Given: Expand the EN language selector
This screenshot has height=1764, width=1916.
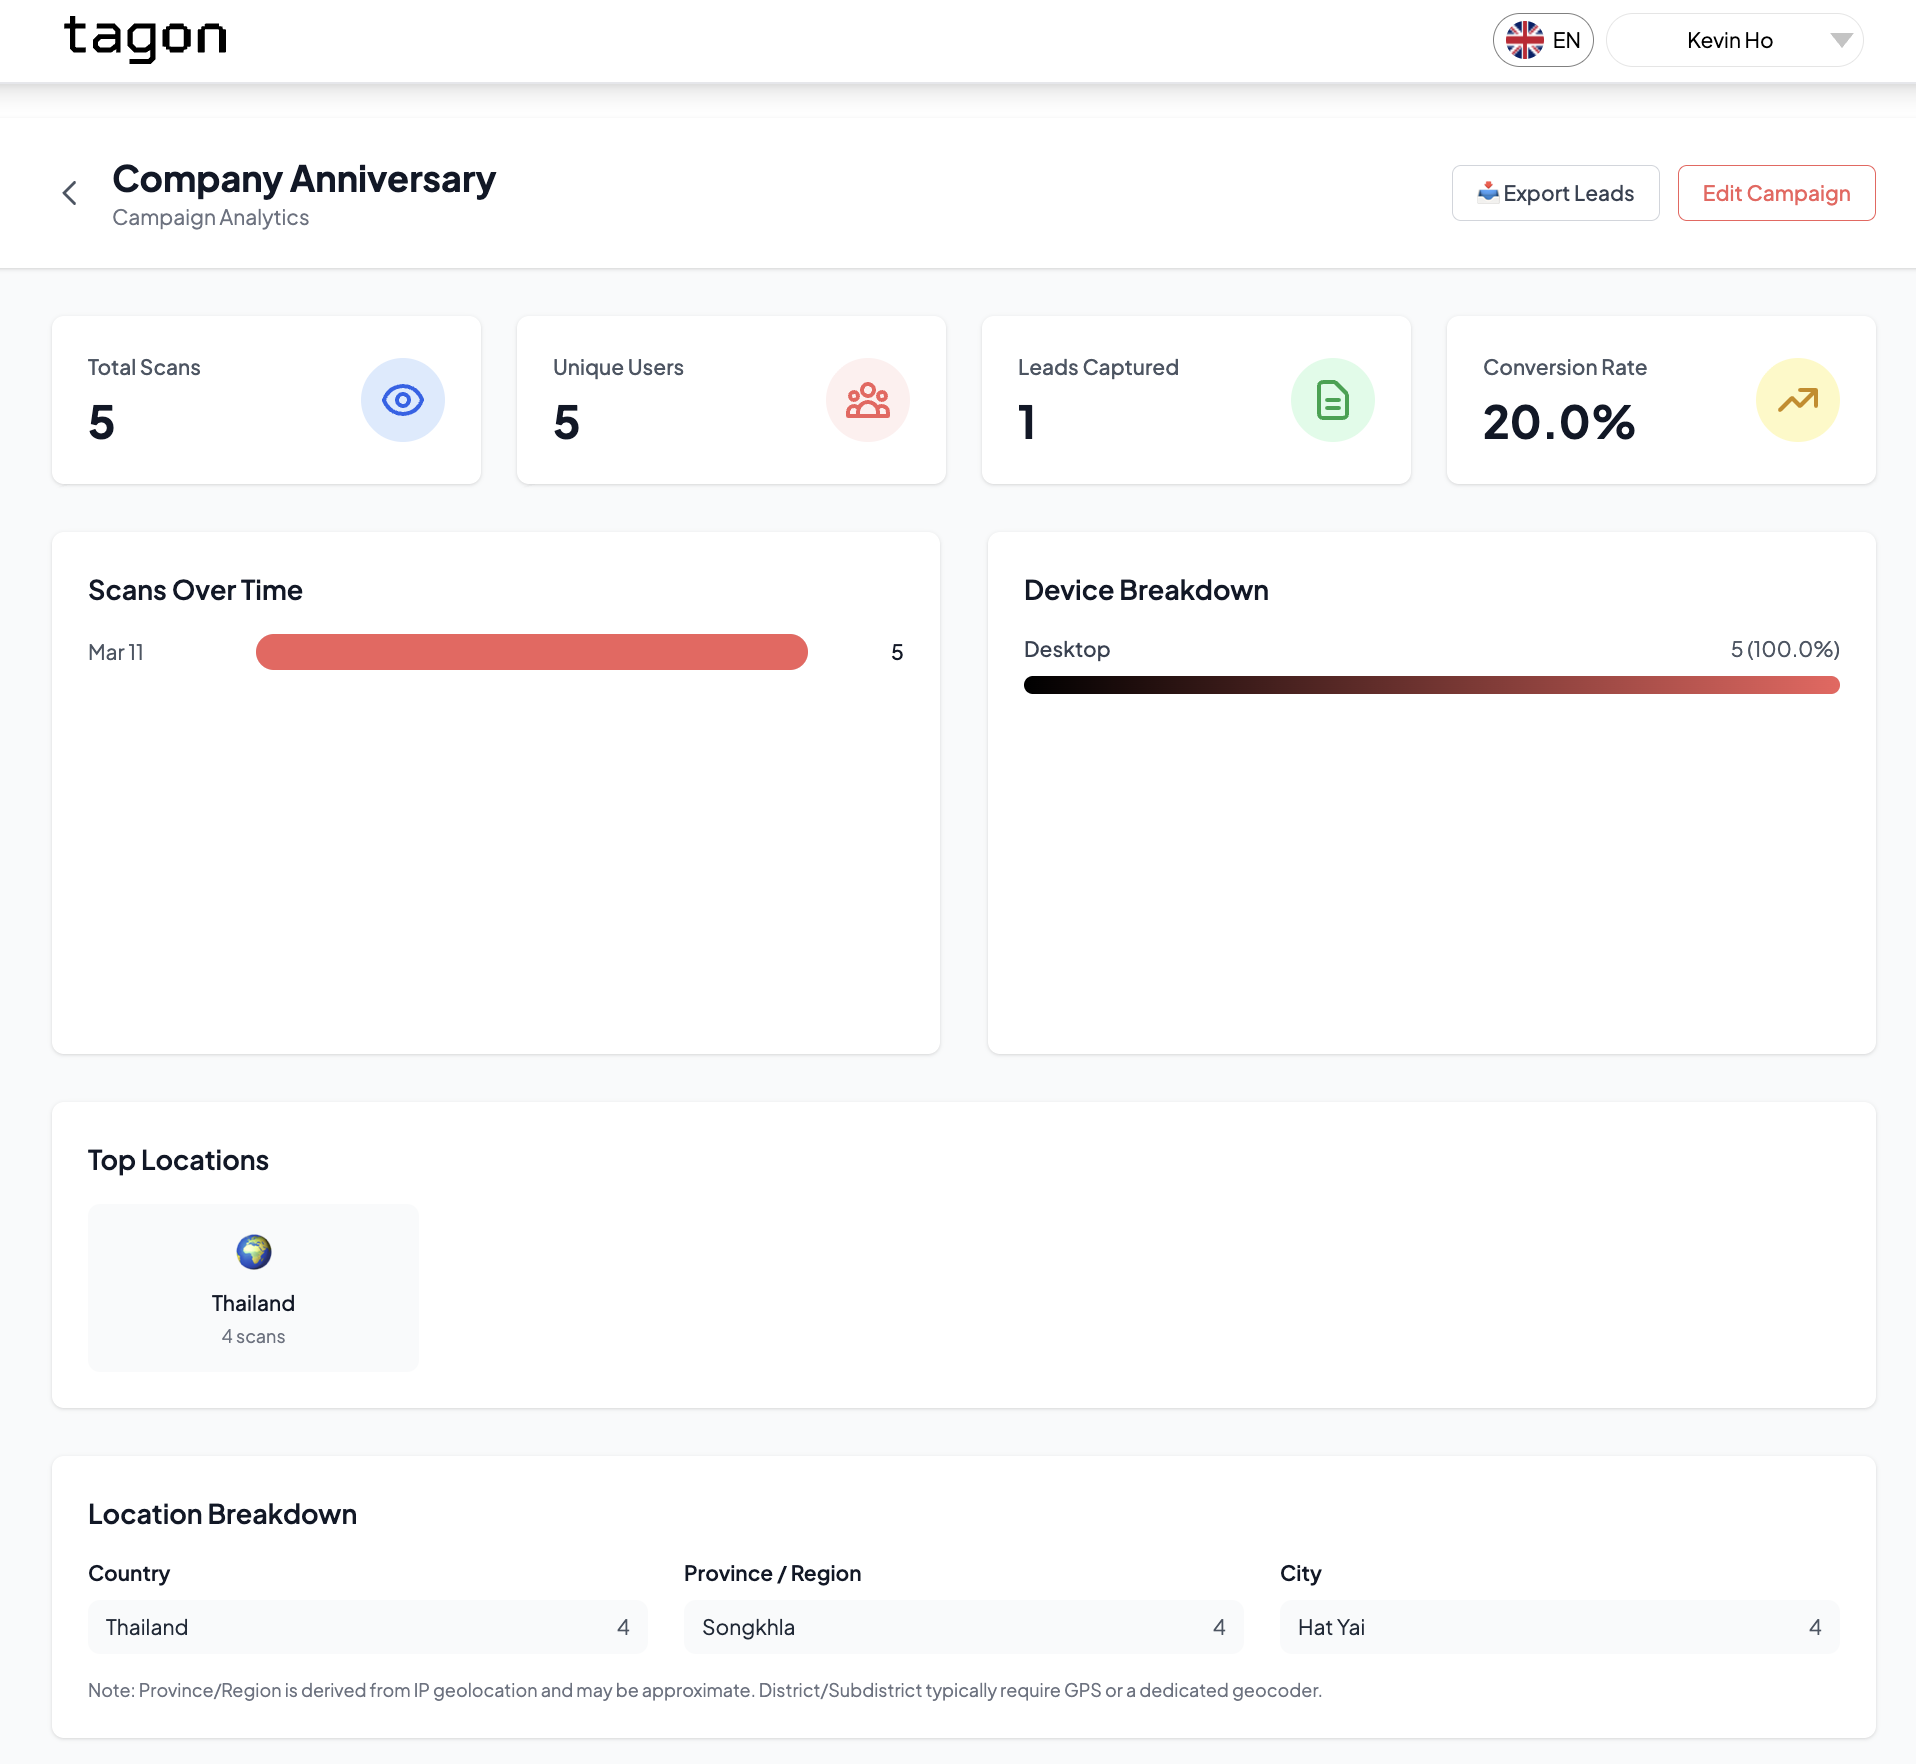Looking at the screenshot, I should tap(1543, 40).
